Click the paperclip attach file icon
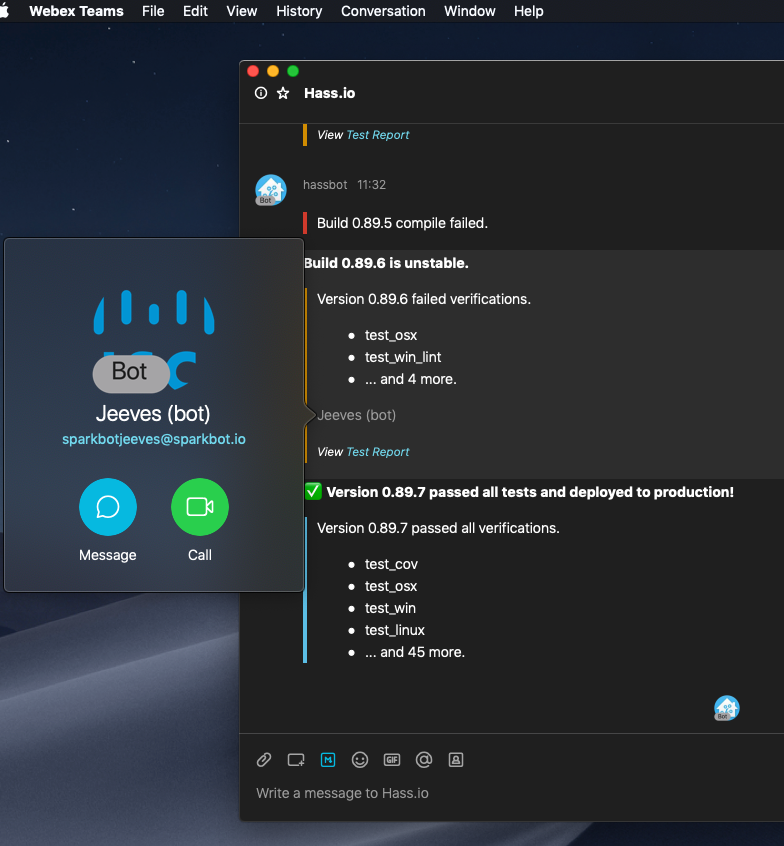The width and height of the screenshot is (784, 846). (264, 760)
